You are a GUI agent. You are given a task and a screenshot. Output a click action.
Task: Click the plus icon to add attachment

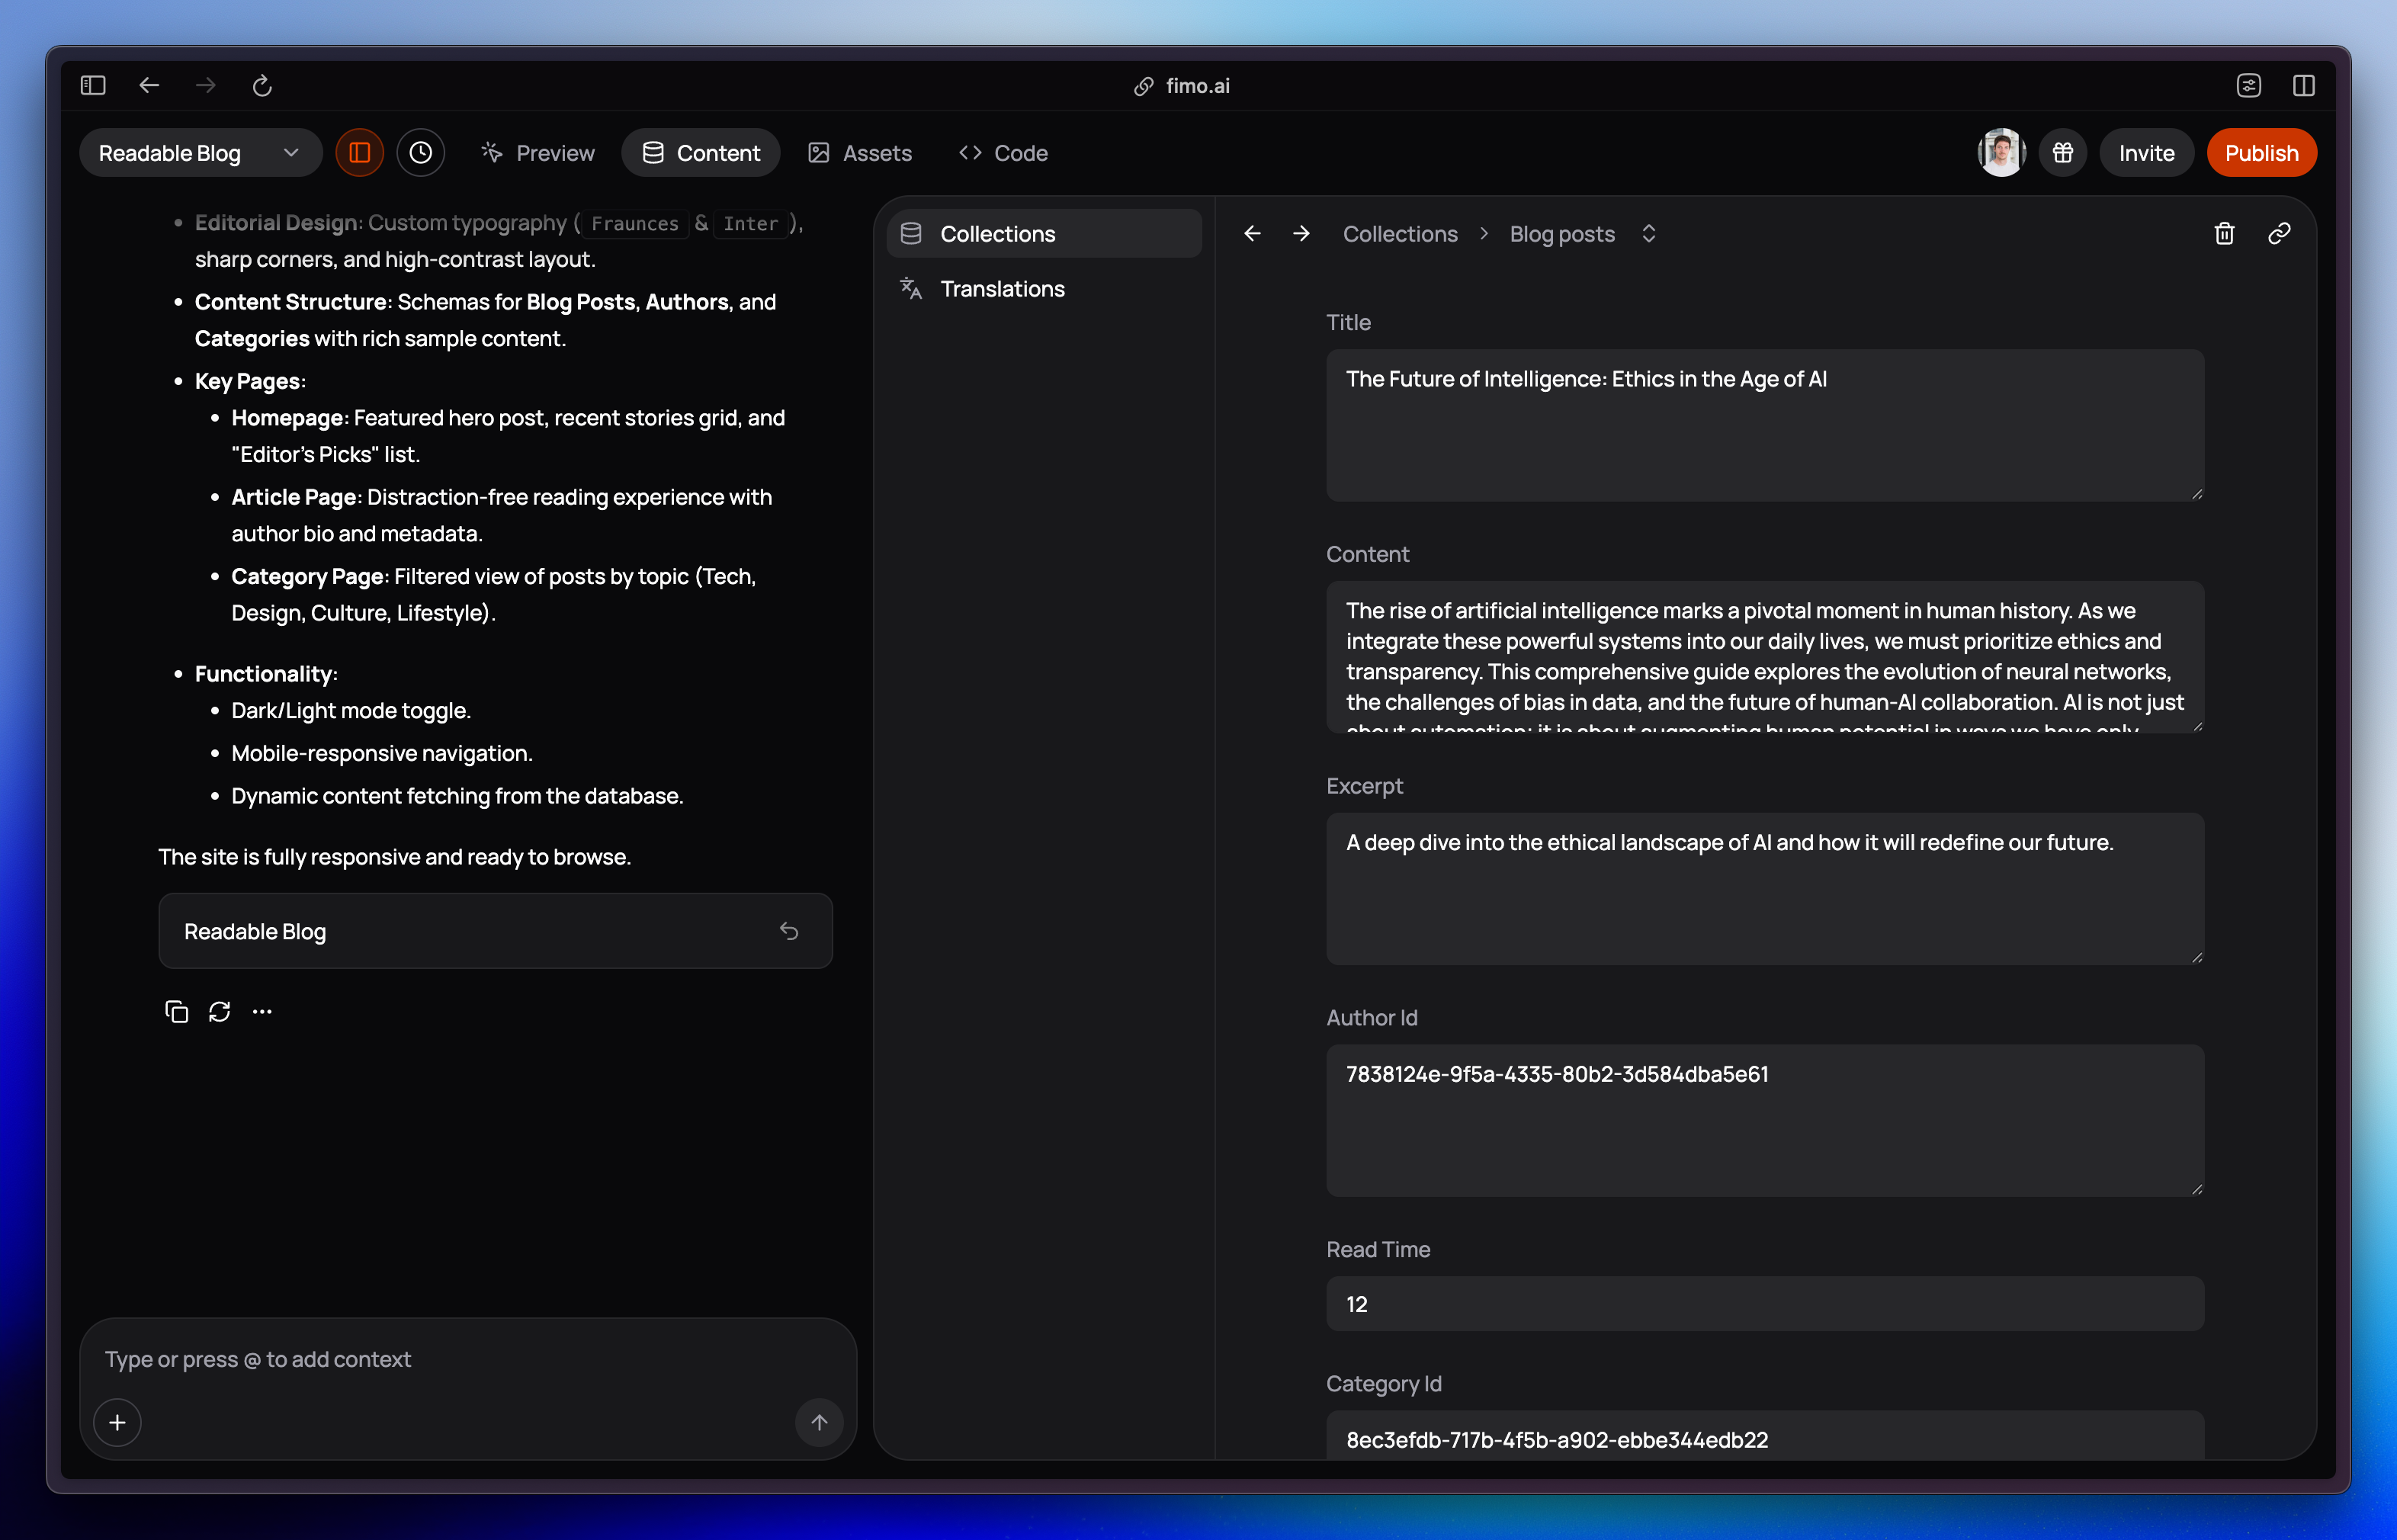[x=117, y=1422]
